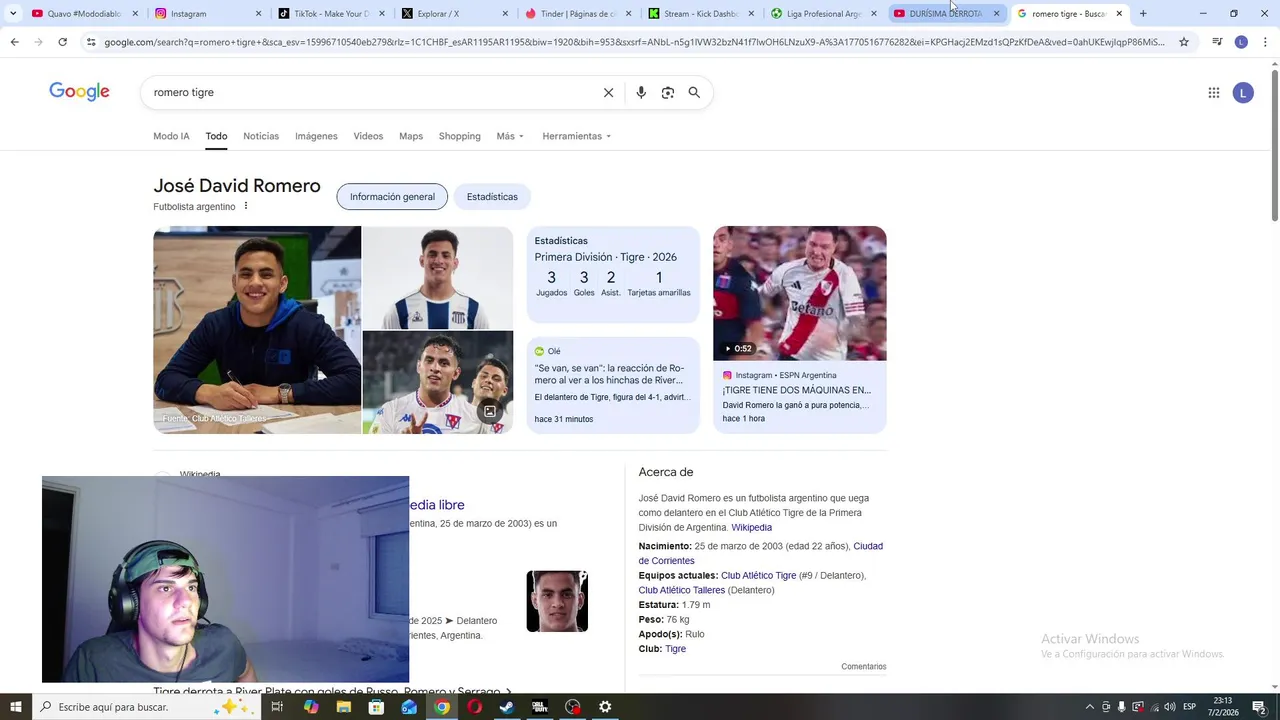Screen dimensions: 1280x720
Task: Open the Club Atlético Talleres team link
Action: point(681,590)
